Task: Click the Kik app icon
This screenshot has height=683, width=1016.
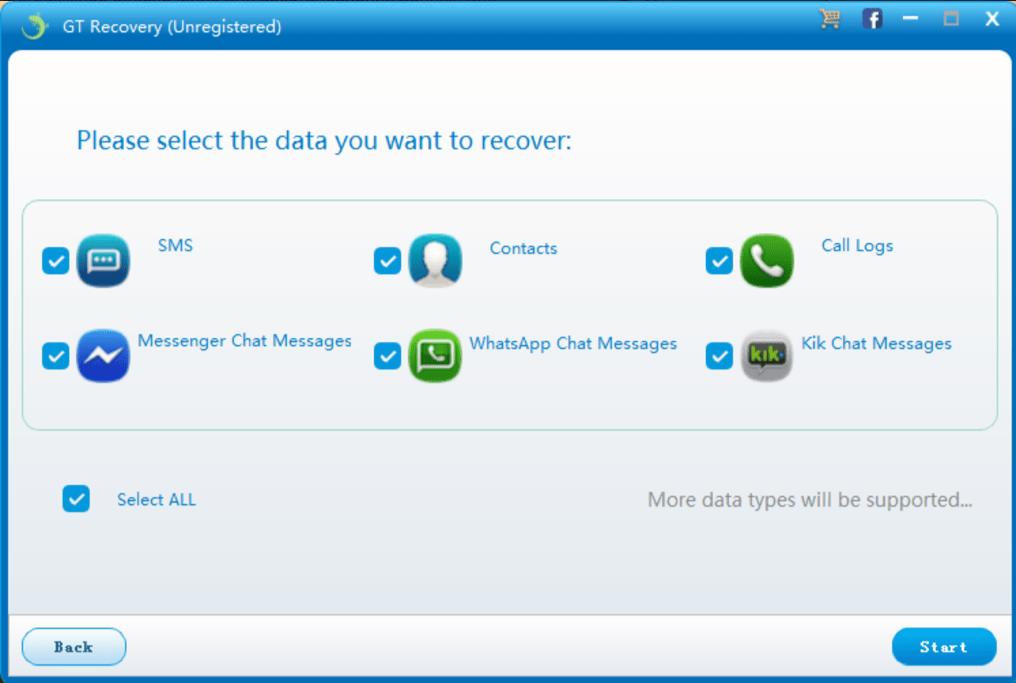Action: 767,356
